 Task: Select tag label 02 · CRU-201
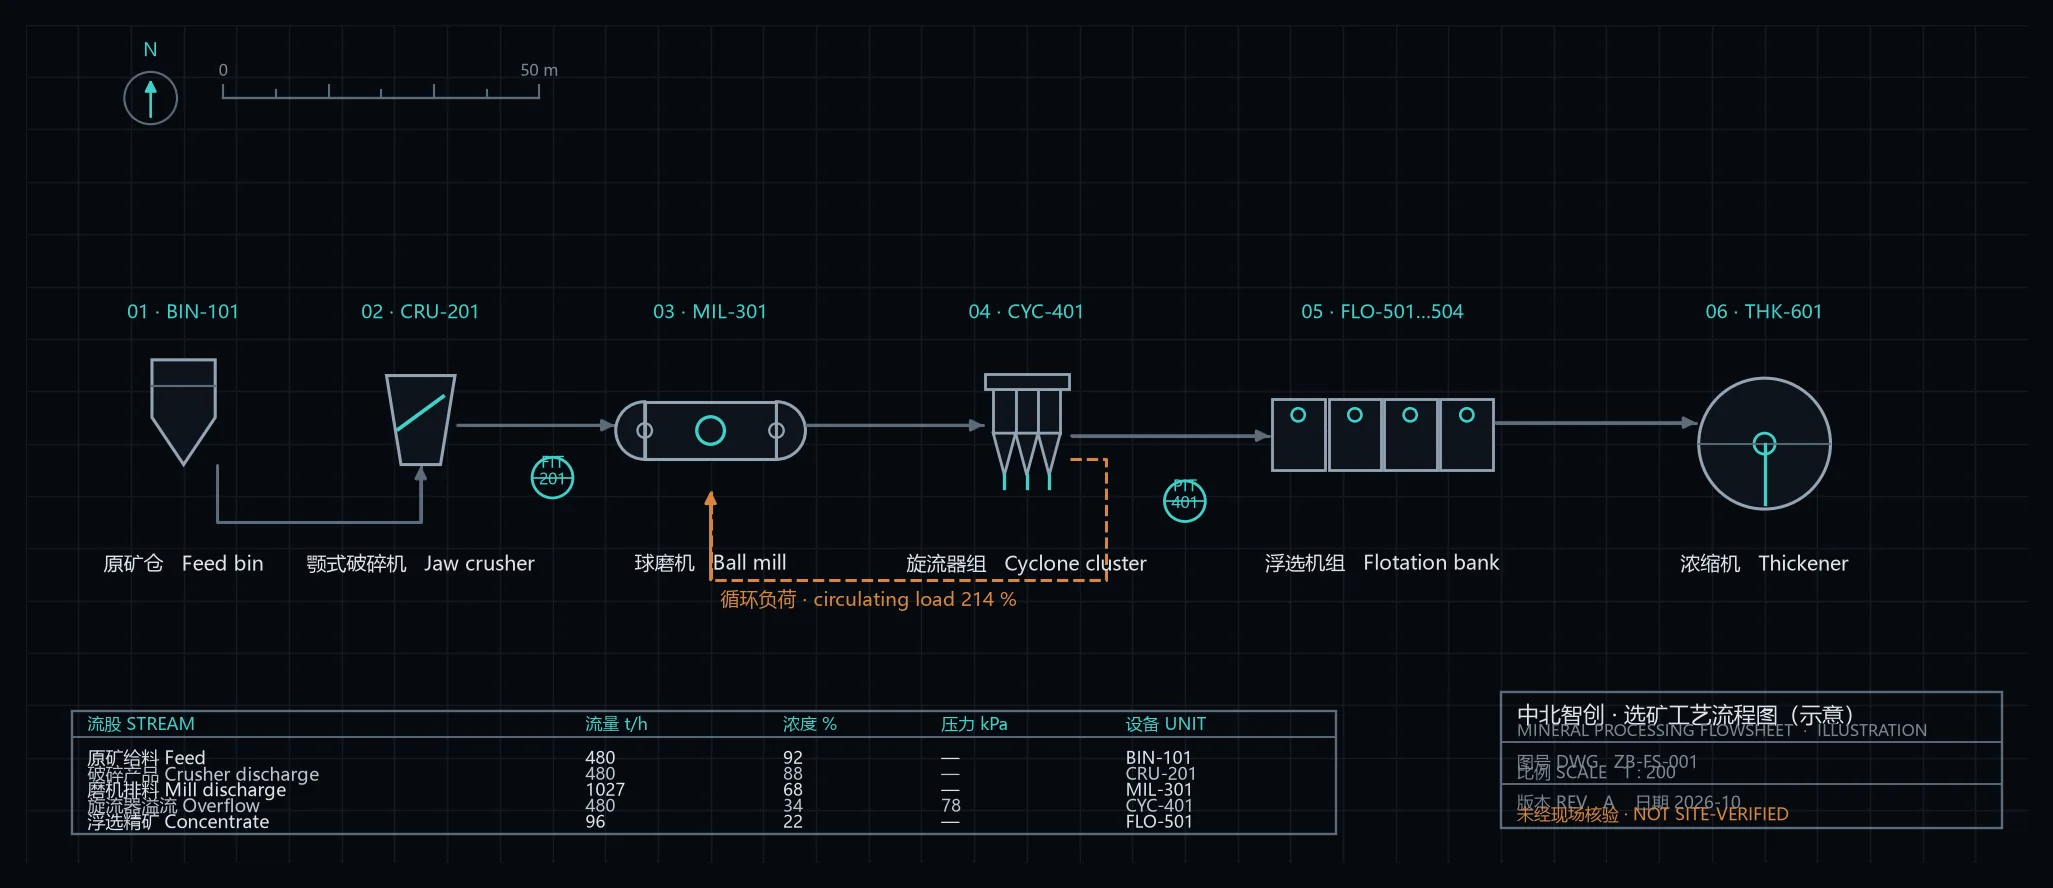[420, 312]
